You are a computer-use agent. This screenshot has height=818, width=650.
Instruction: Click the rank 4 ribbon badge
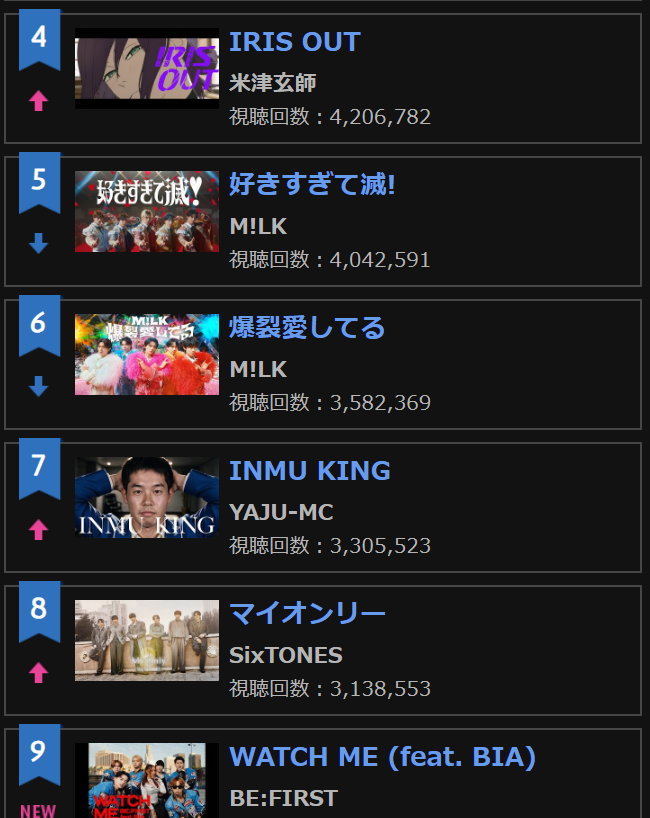[40, 40]
